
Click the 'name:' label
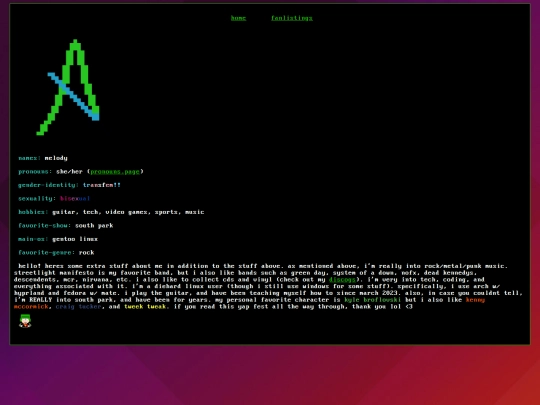click(x=30, y=158)
